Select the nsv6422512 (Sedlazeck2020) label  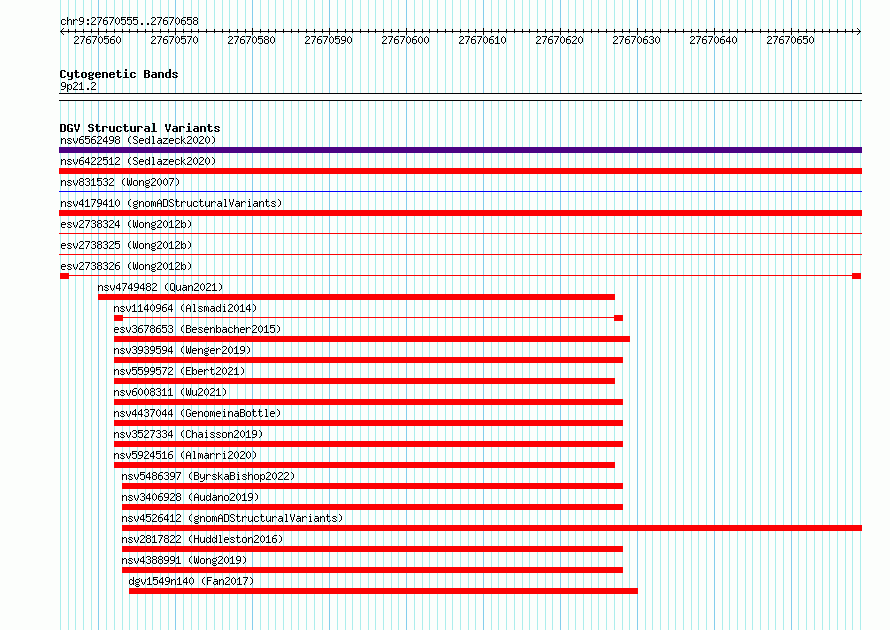(138, 161)
